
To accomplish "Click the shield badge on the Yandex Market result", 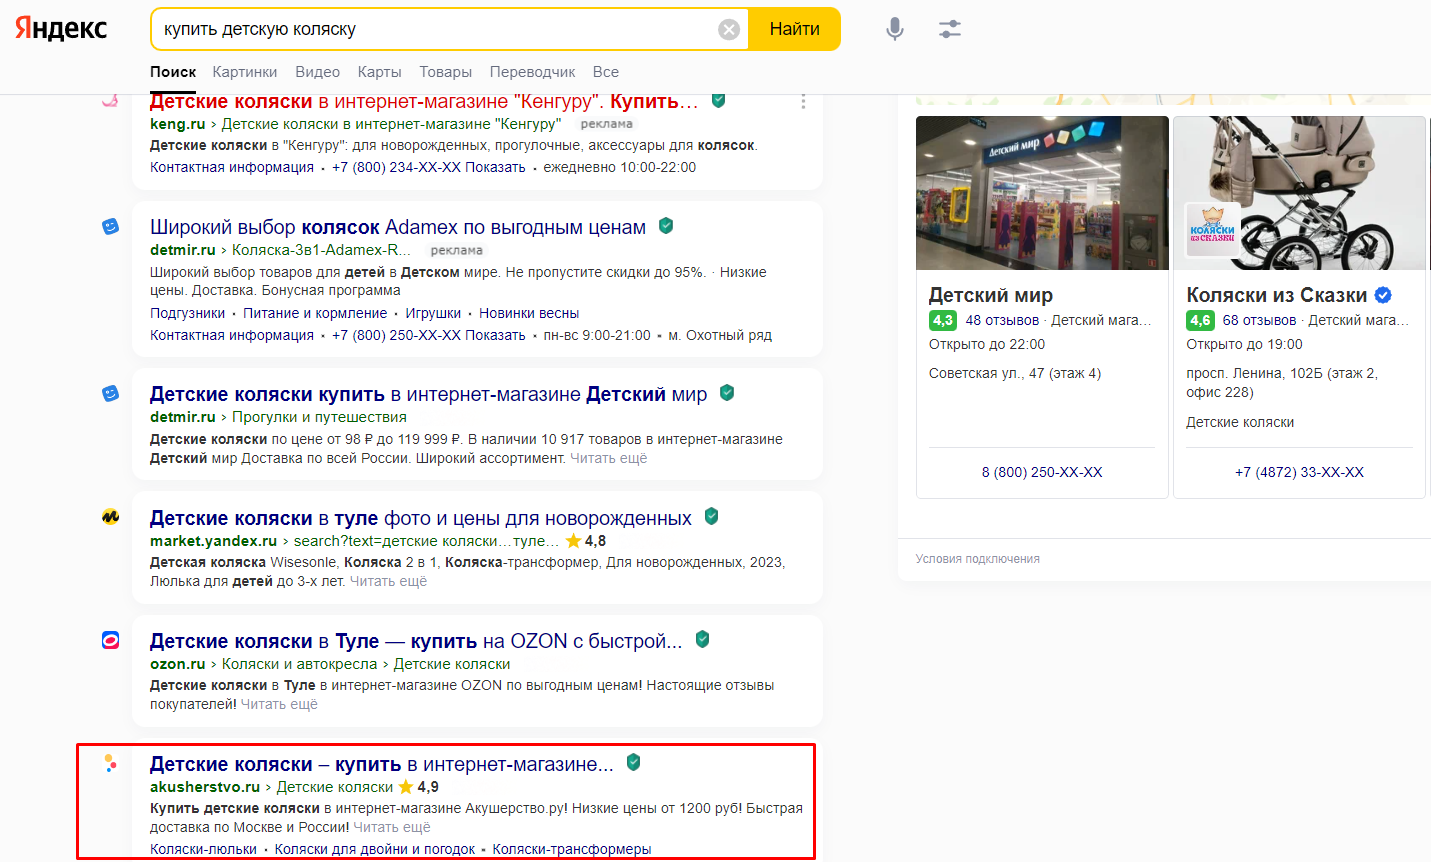I will (712, 516).
